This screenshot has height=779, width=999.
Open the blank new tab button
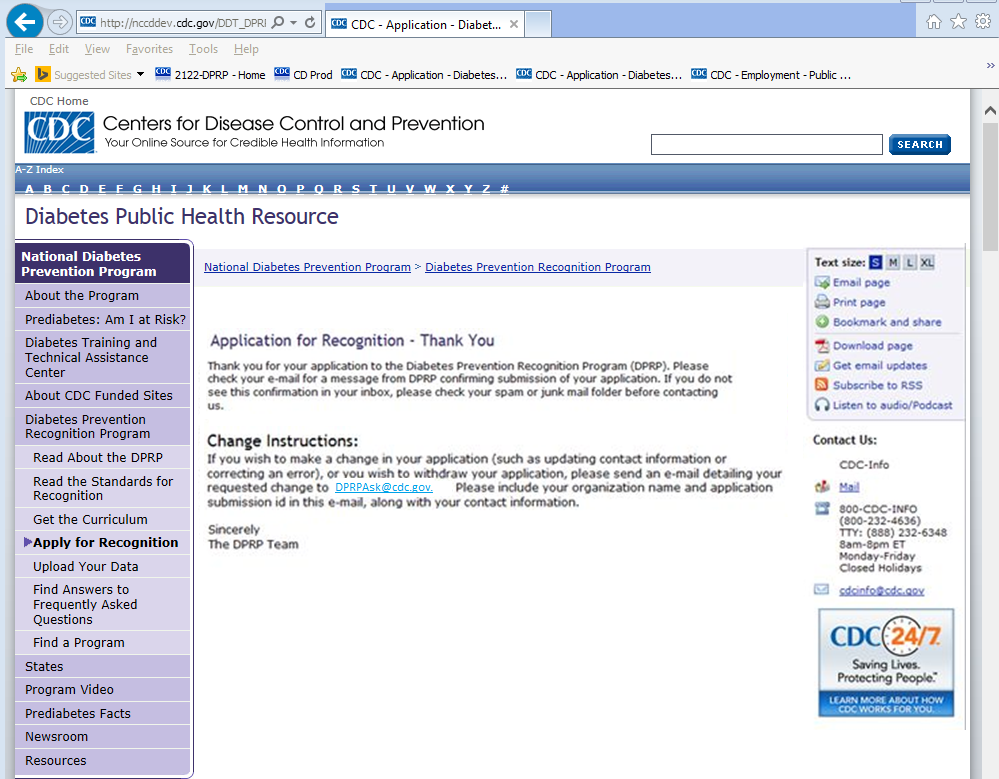tap(538, 24)
